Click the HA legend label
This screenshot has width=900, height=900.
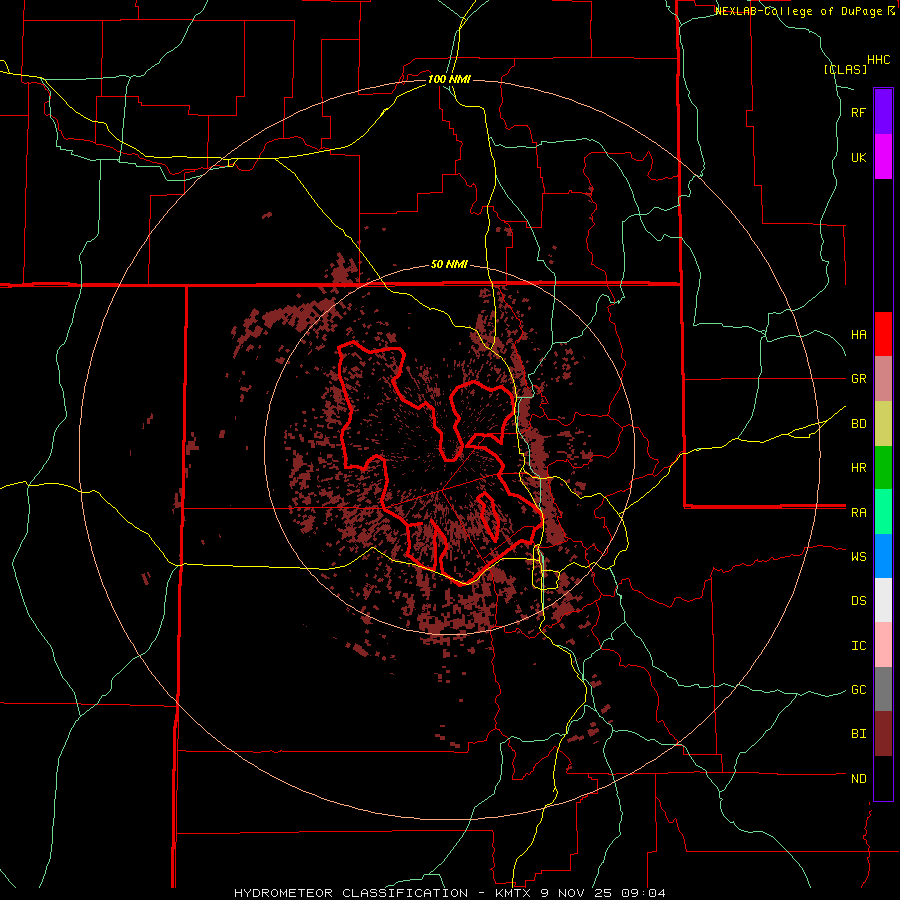point(858,335)
